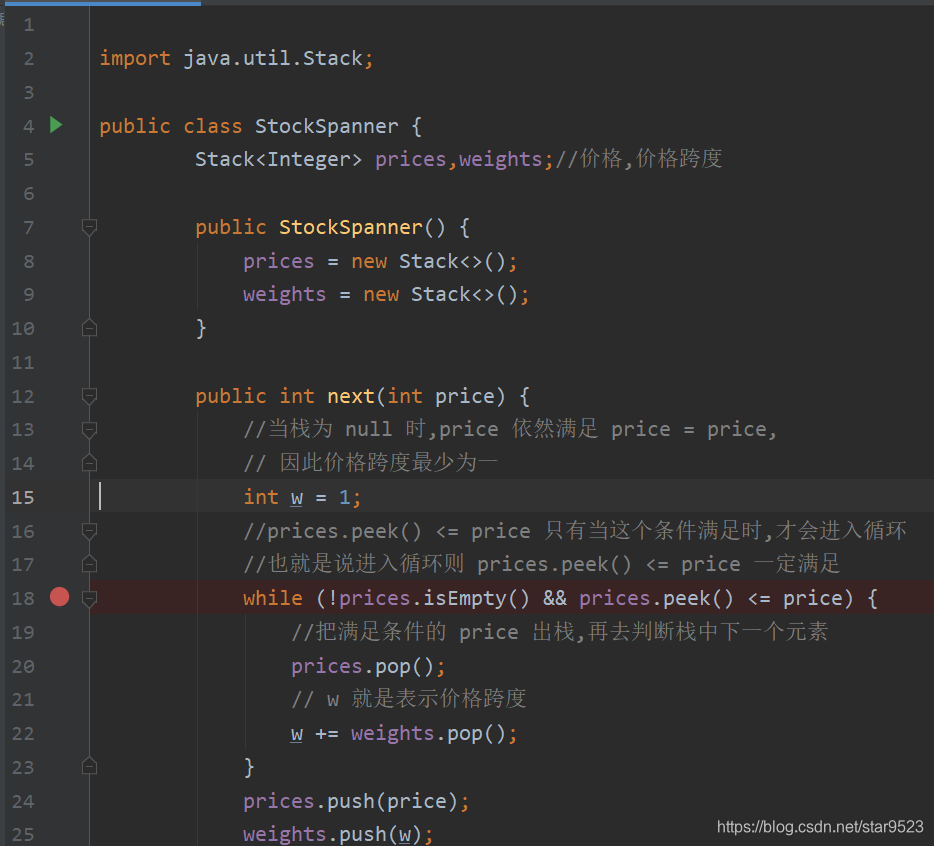Click fold end marker on line 17
The width and height of the screenshot is (934, 846).
(x=89, y=564)
